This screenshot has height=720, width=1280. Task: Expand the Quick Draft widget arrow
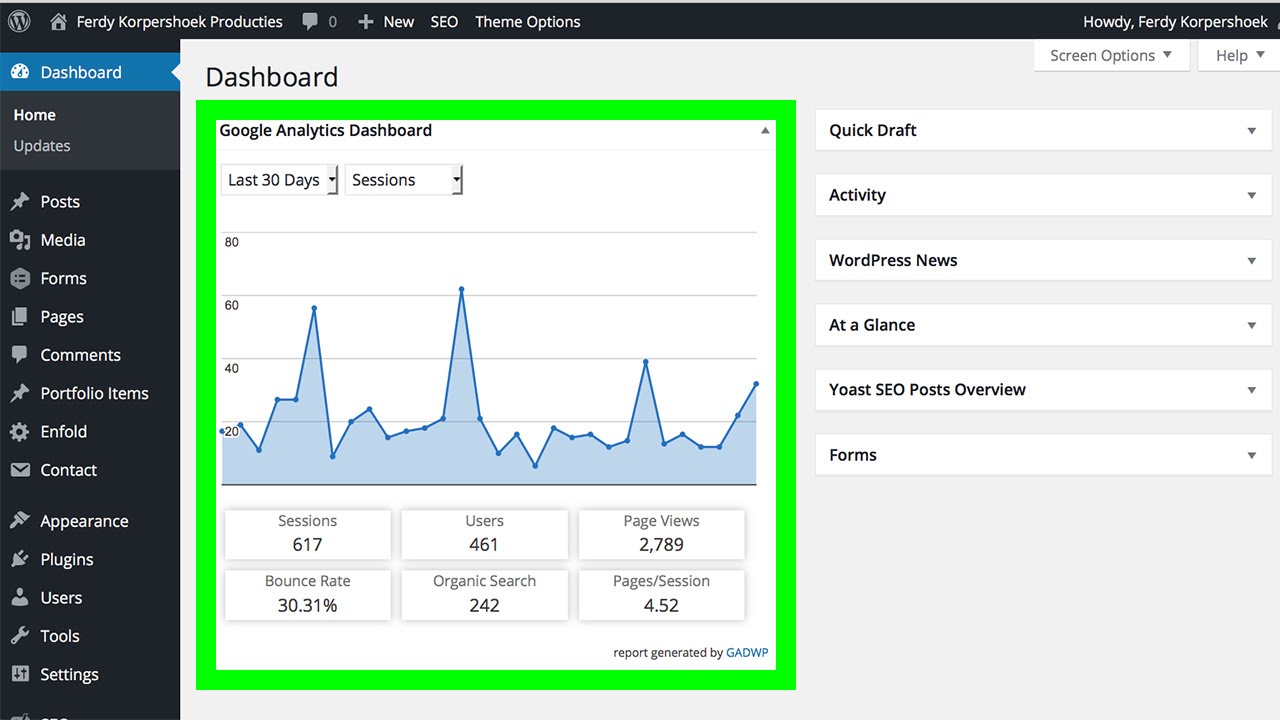(x=1251, y=131)
